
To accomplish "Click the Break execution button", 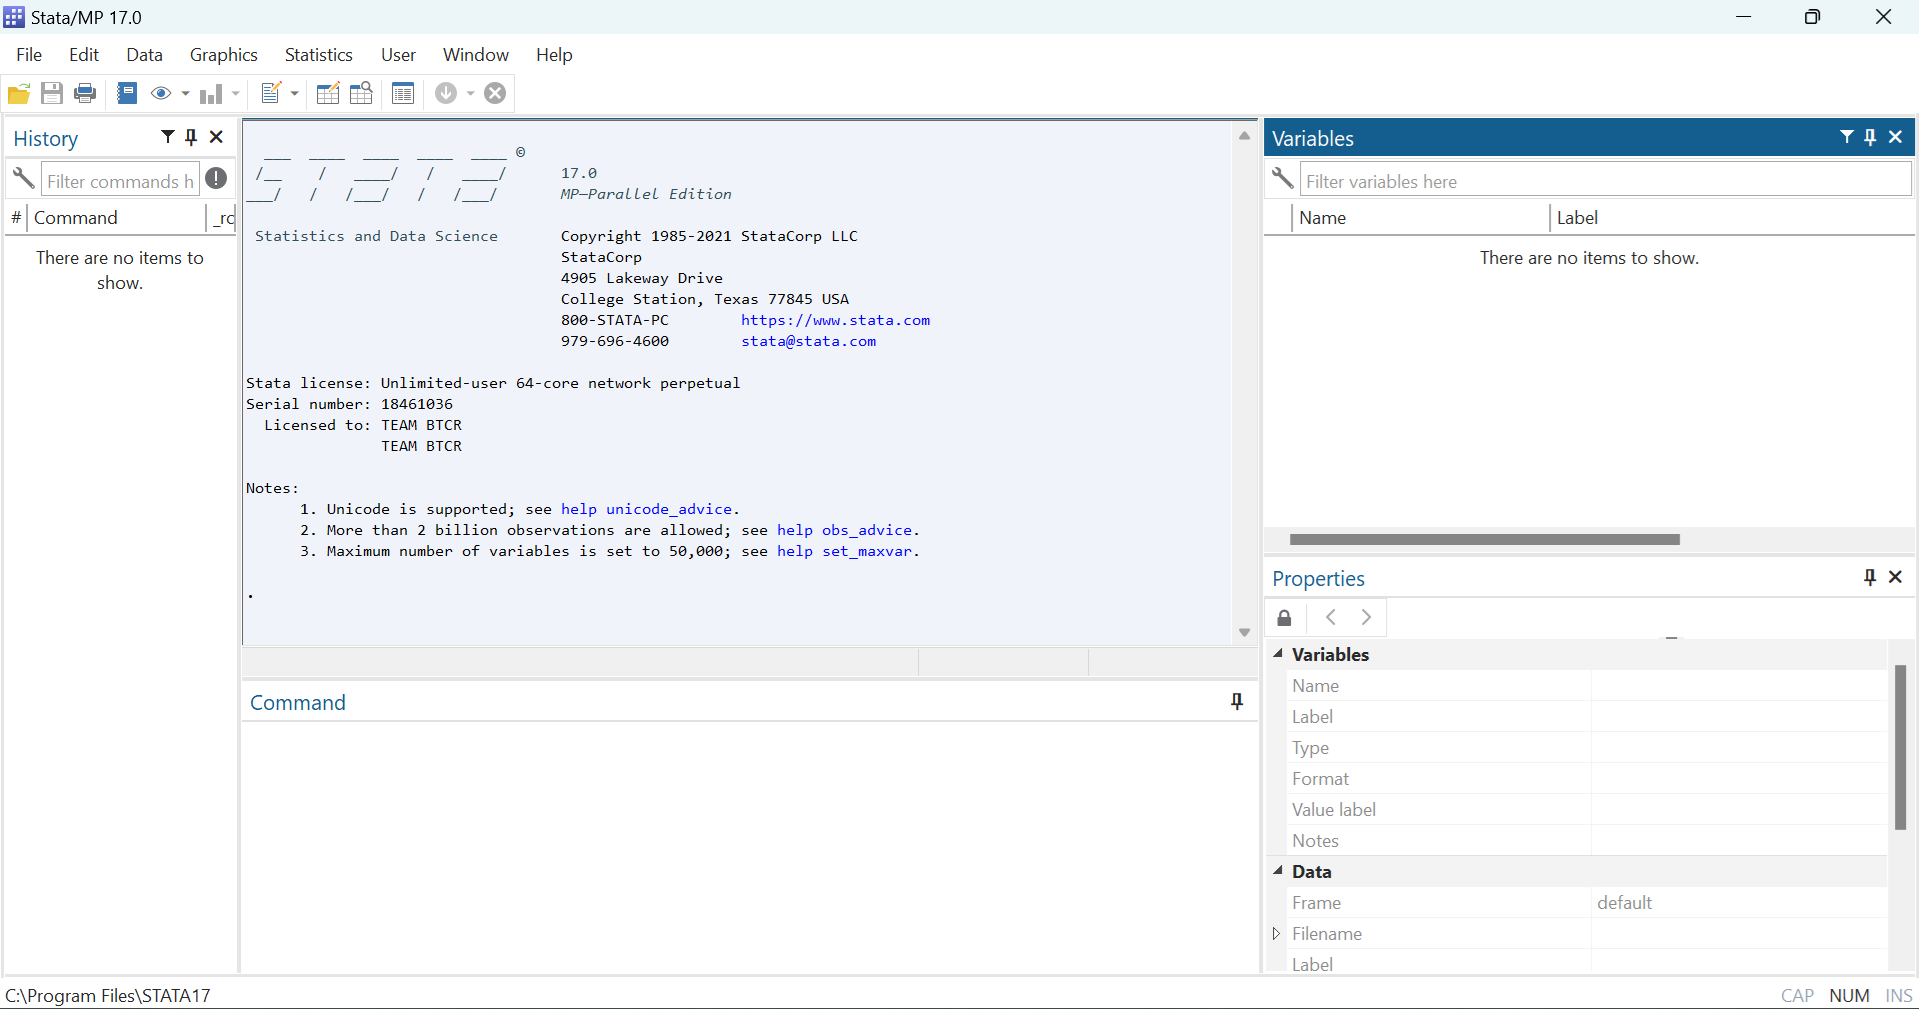I will (495, 93).
